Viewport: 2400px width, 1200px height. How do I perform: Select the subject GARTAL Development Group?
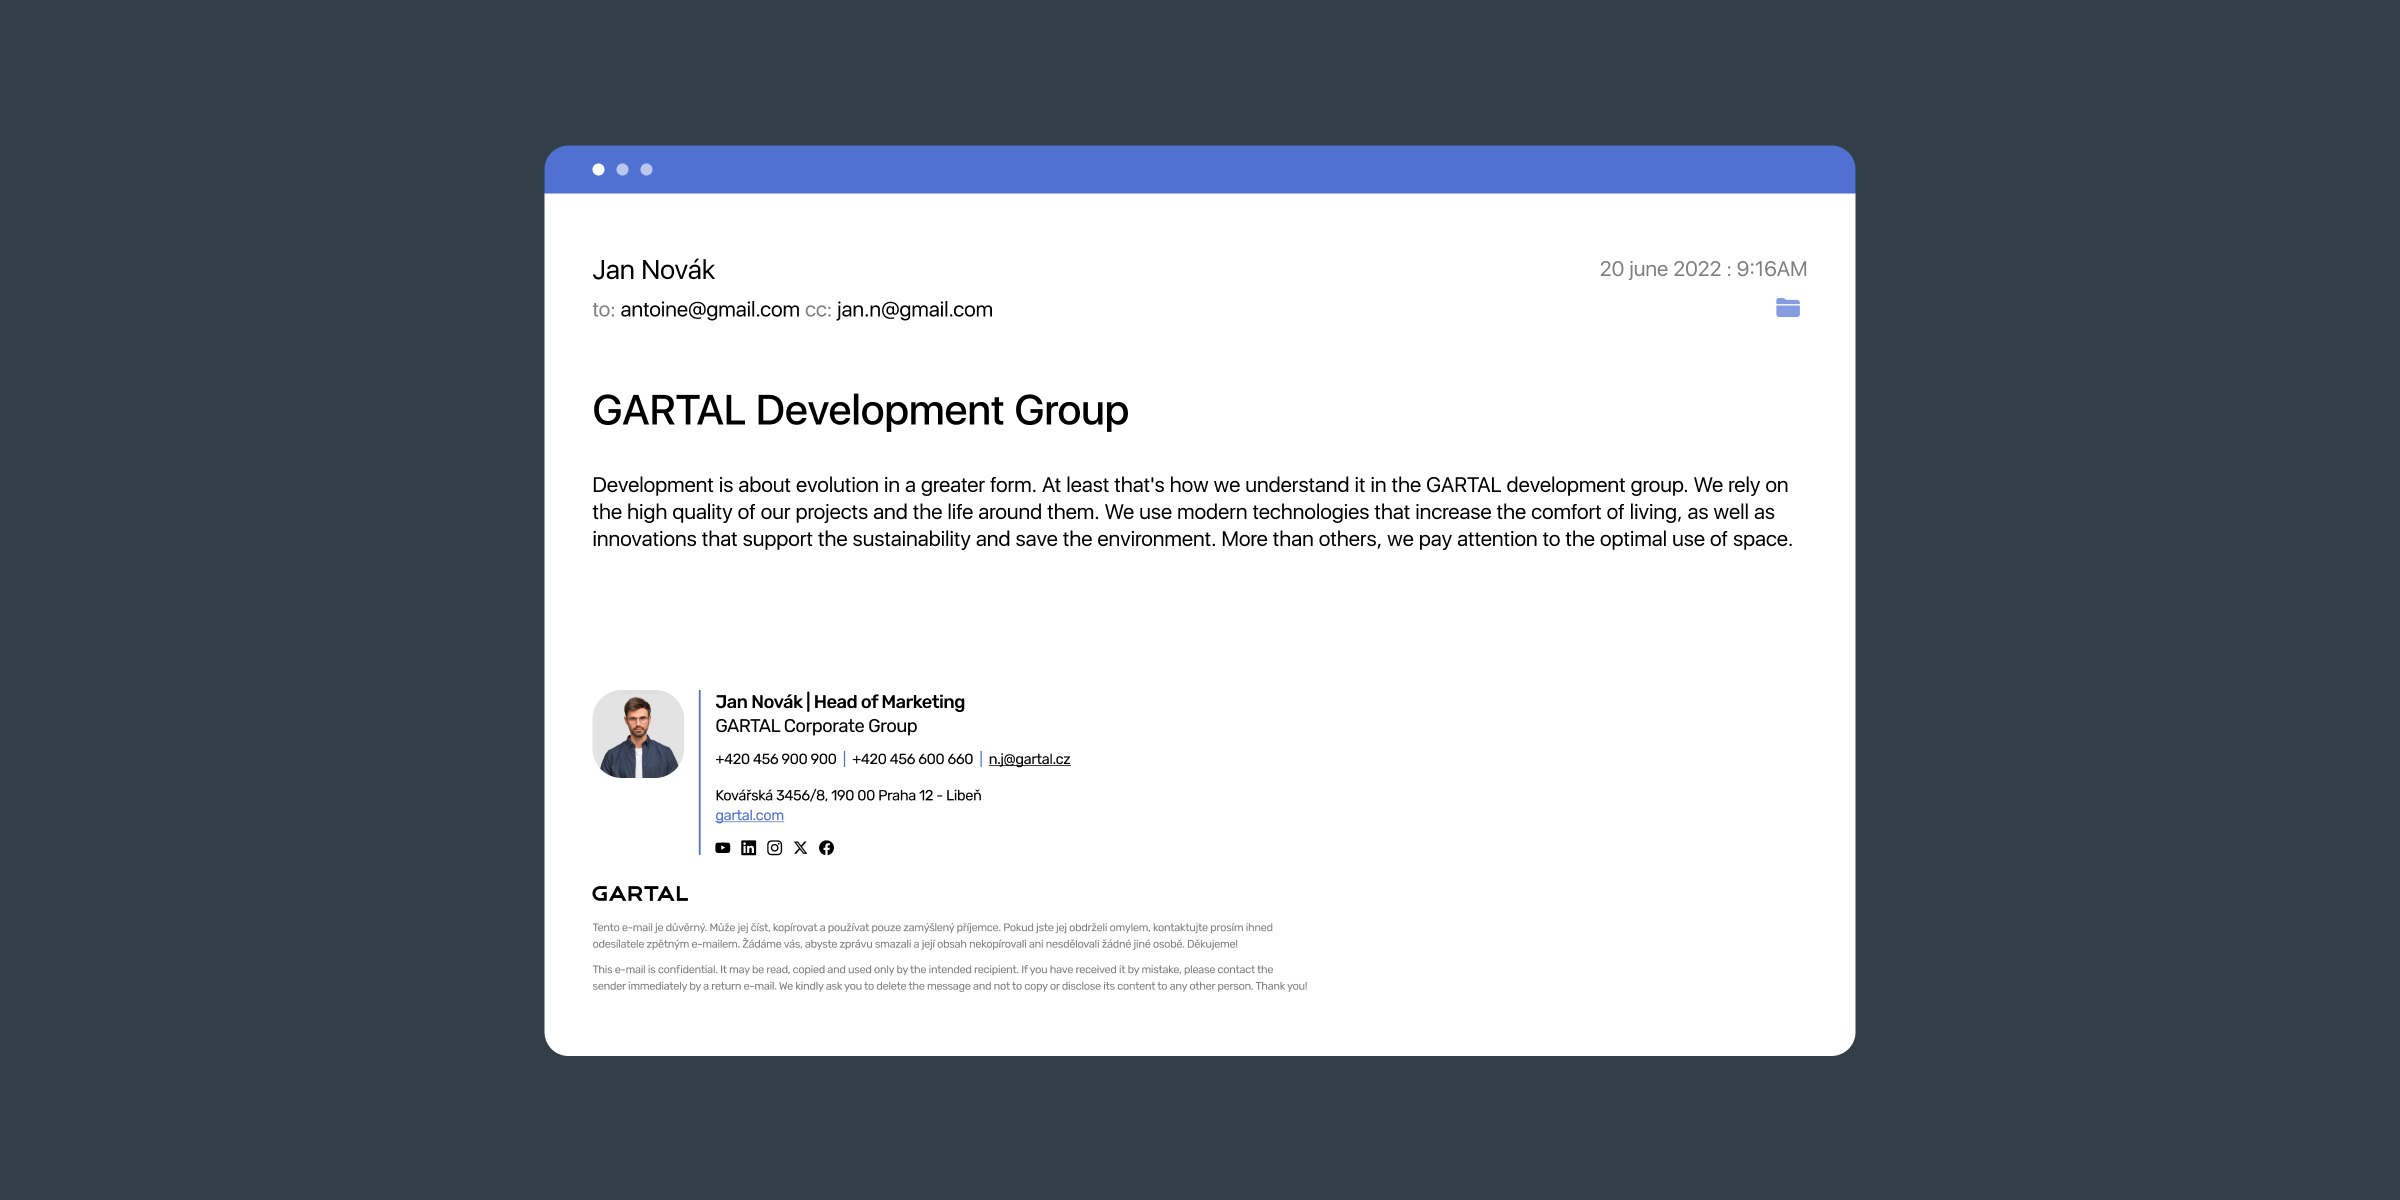pos(861,410)
